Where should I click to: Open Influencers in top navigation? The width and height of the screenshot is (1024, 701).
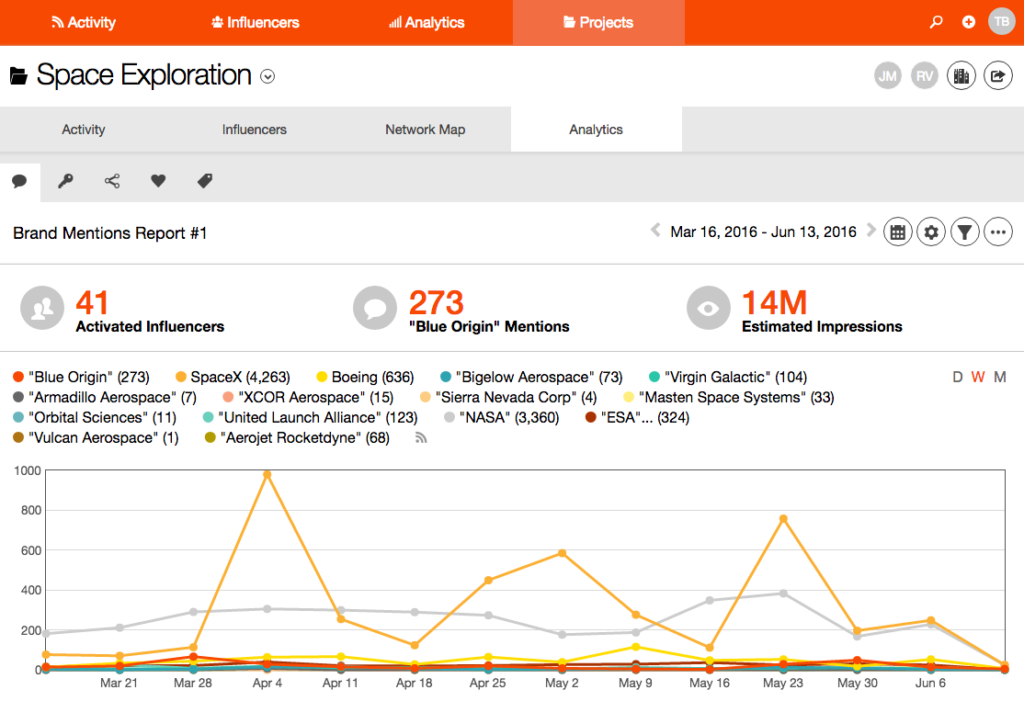(x=255, y=22)
